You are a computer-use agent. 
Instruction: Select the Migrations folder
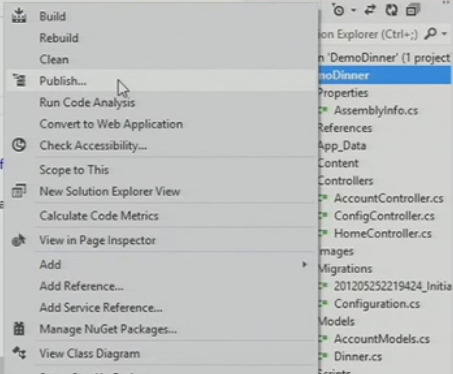[346, 269]
